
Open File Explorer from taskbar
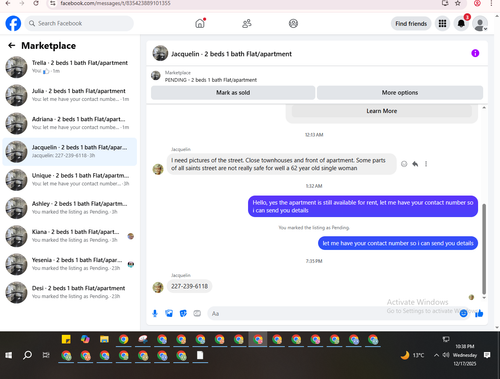click(x=104, y=339)
